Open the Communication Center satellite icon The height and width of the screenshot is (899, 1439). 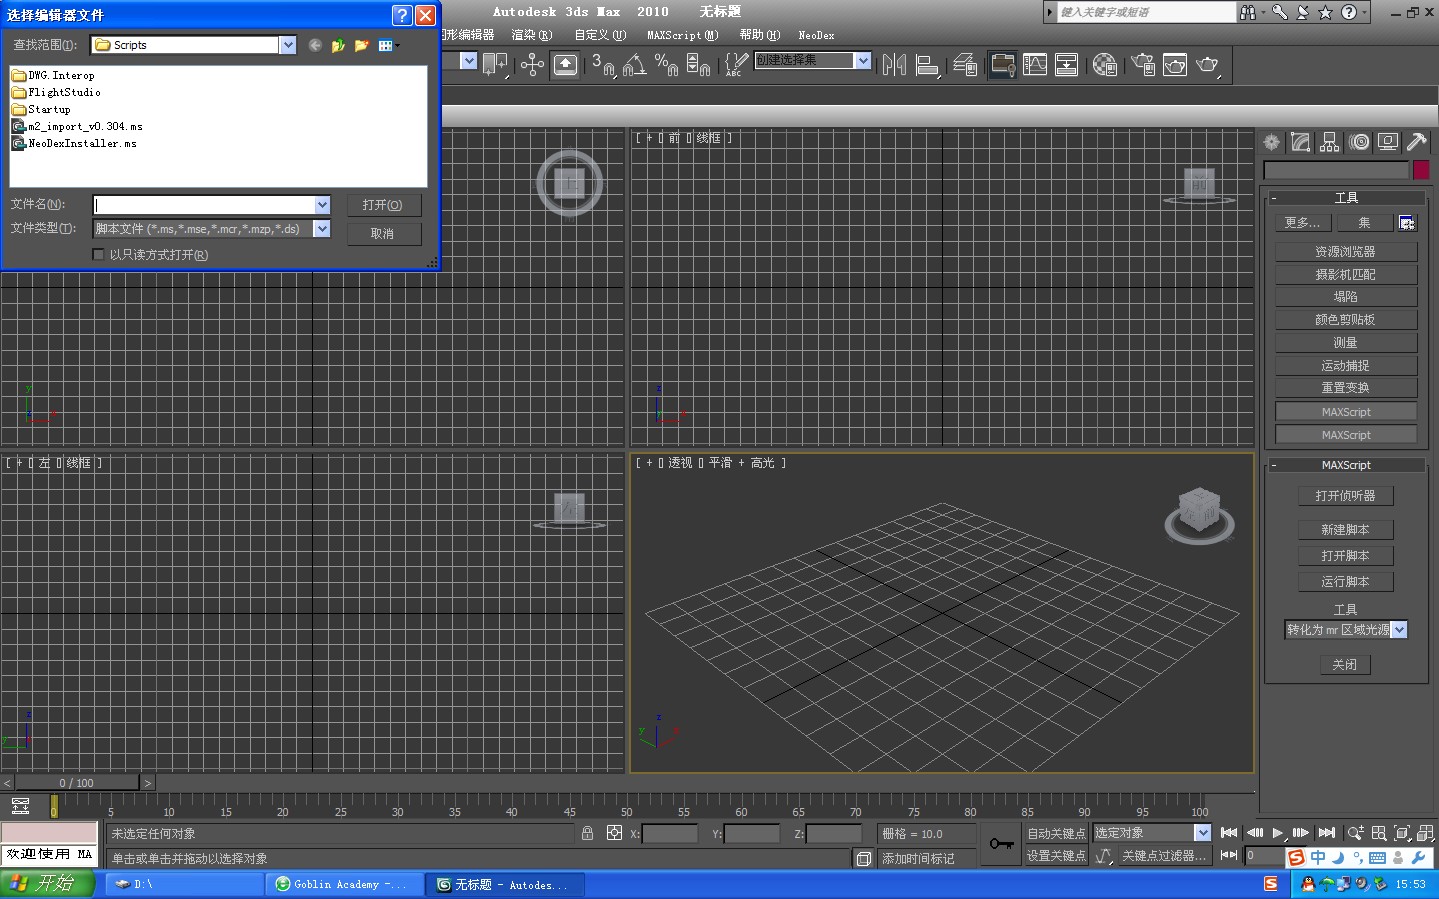click(1303, 12)
